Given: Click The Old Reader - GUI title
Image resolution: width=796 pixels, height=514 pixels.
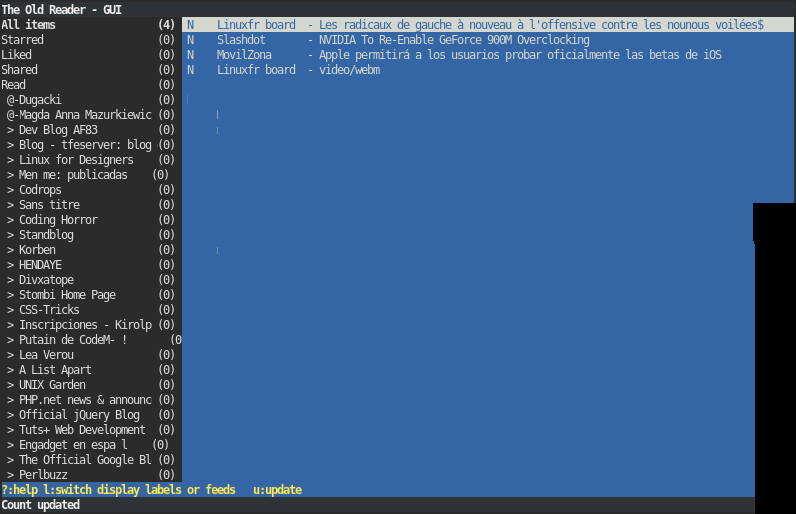Looking at the screenshot, I should pos(61,10).
